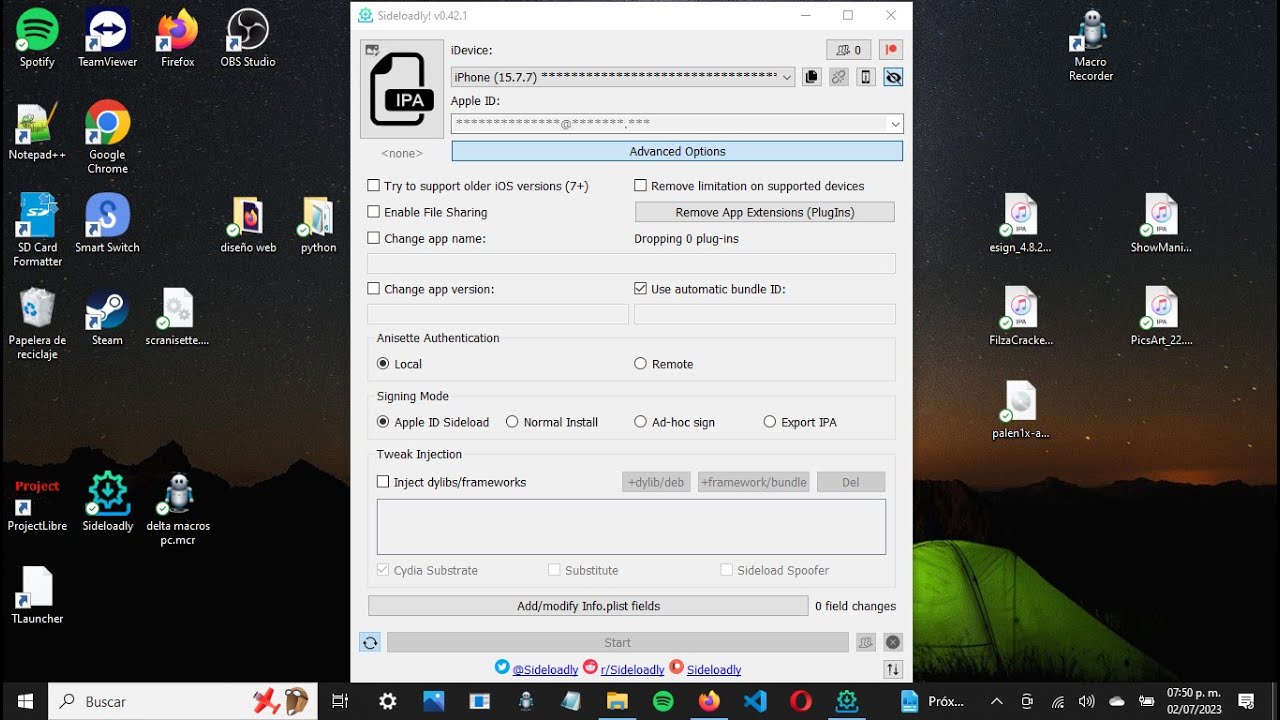This screenshot has height=720, width=1280.
Task: Tick the Change app name checkbox
Action: [x=373, y=238]
